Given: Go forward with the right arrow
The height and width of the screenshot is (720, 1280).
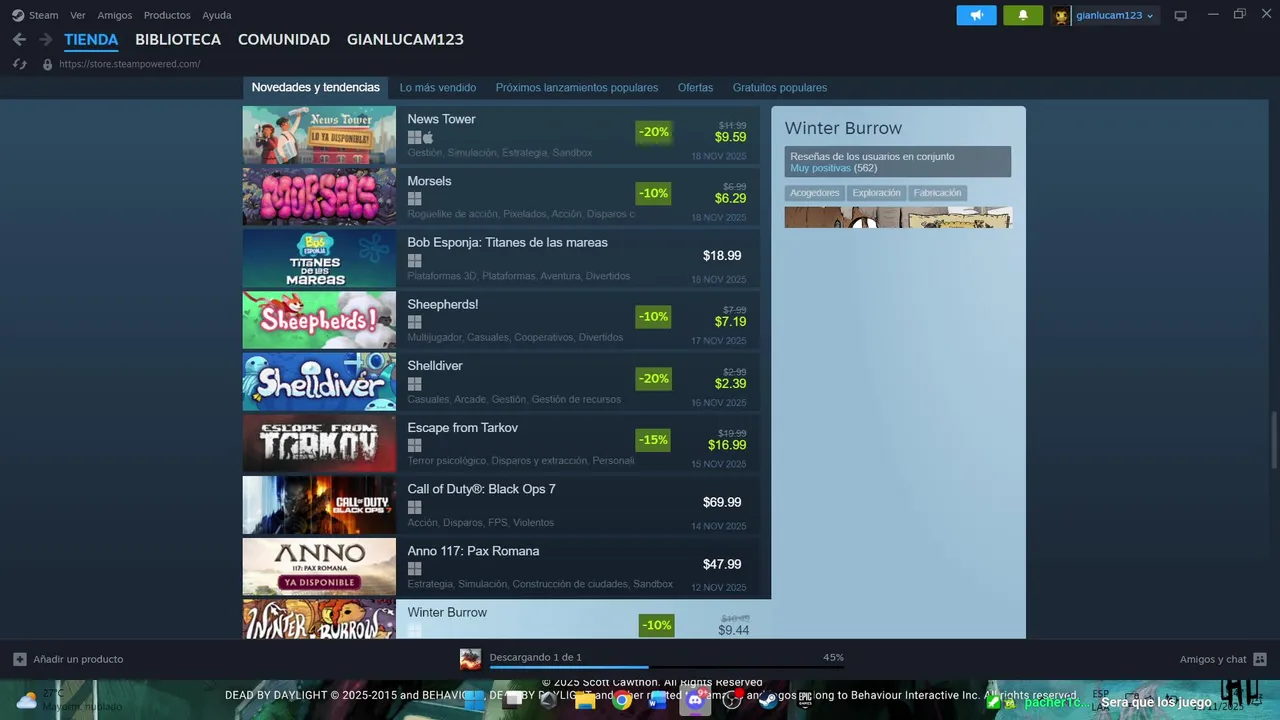Looking at the screenshot, I should click(45, 40).
